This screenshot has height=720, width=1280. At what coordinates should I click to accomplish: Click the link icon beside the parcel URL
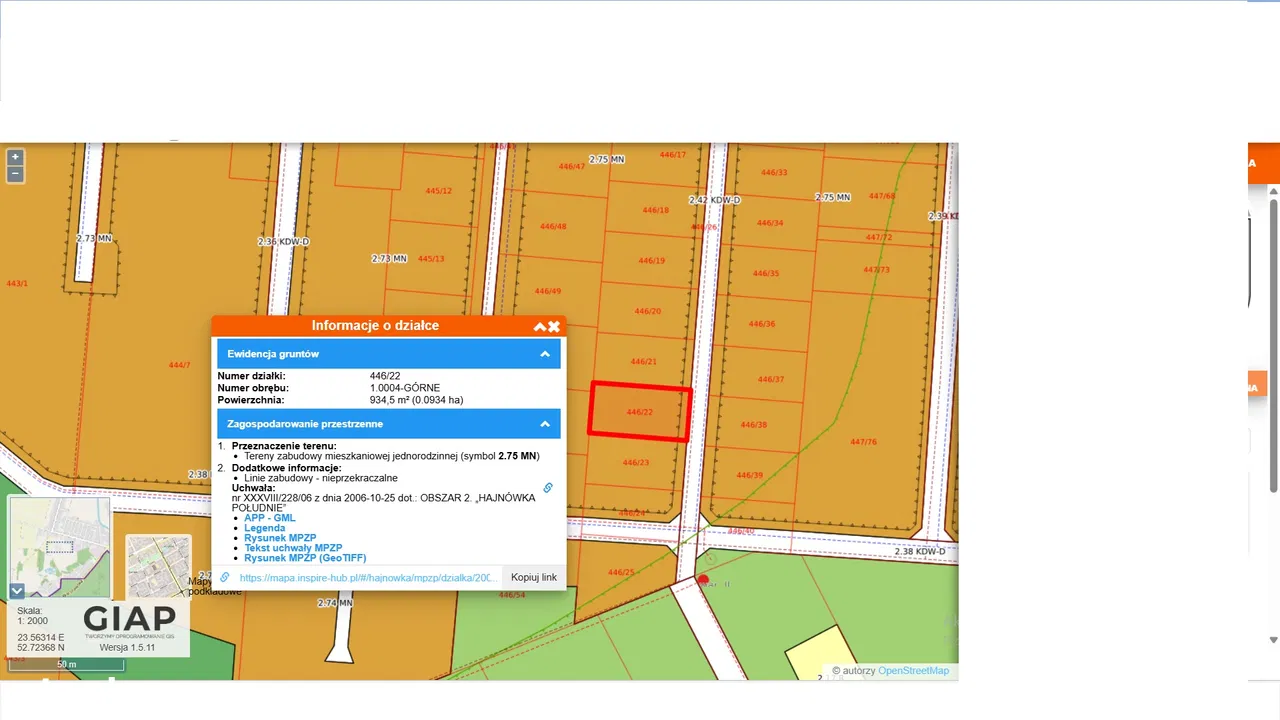click(225, 577)
